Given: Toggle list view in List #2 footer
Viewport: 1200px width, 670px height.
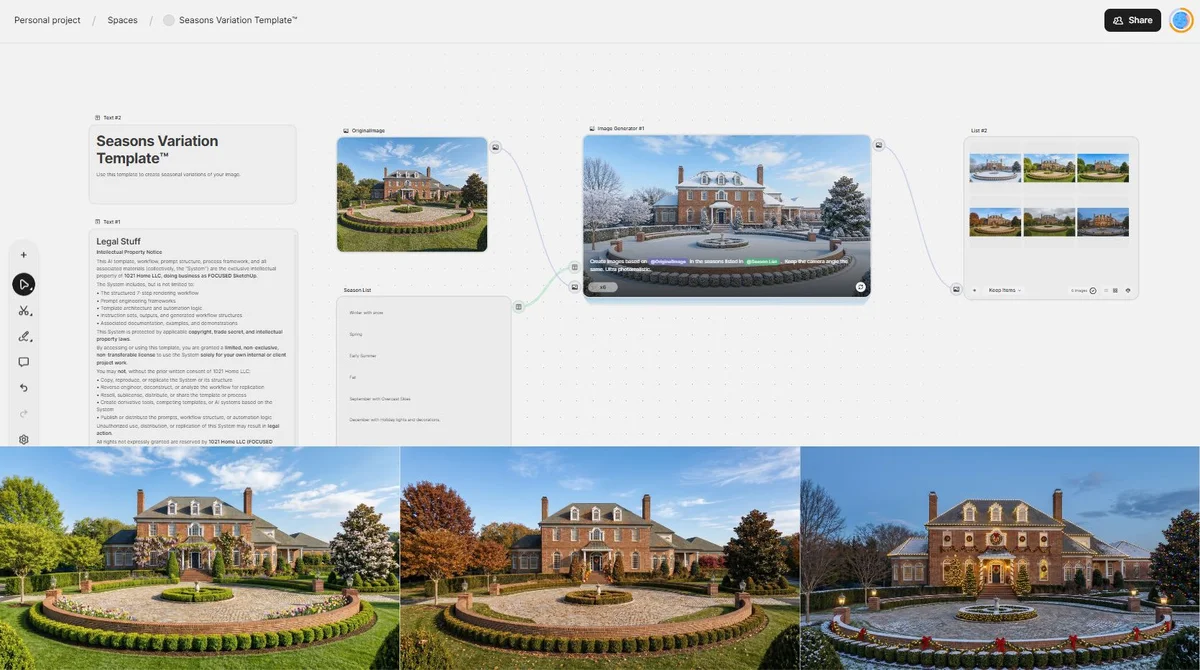Looking at the screenshot, I should (x=1106, y=289).
